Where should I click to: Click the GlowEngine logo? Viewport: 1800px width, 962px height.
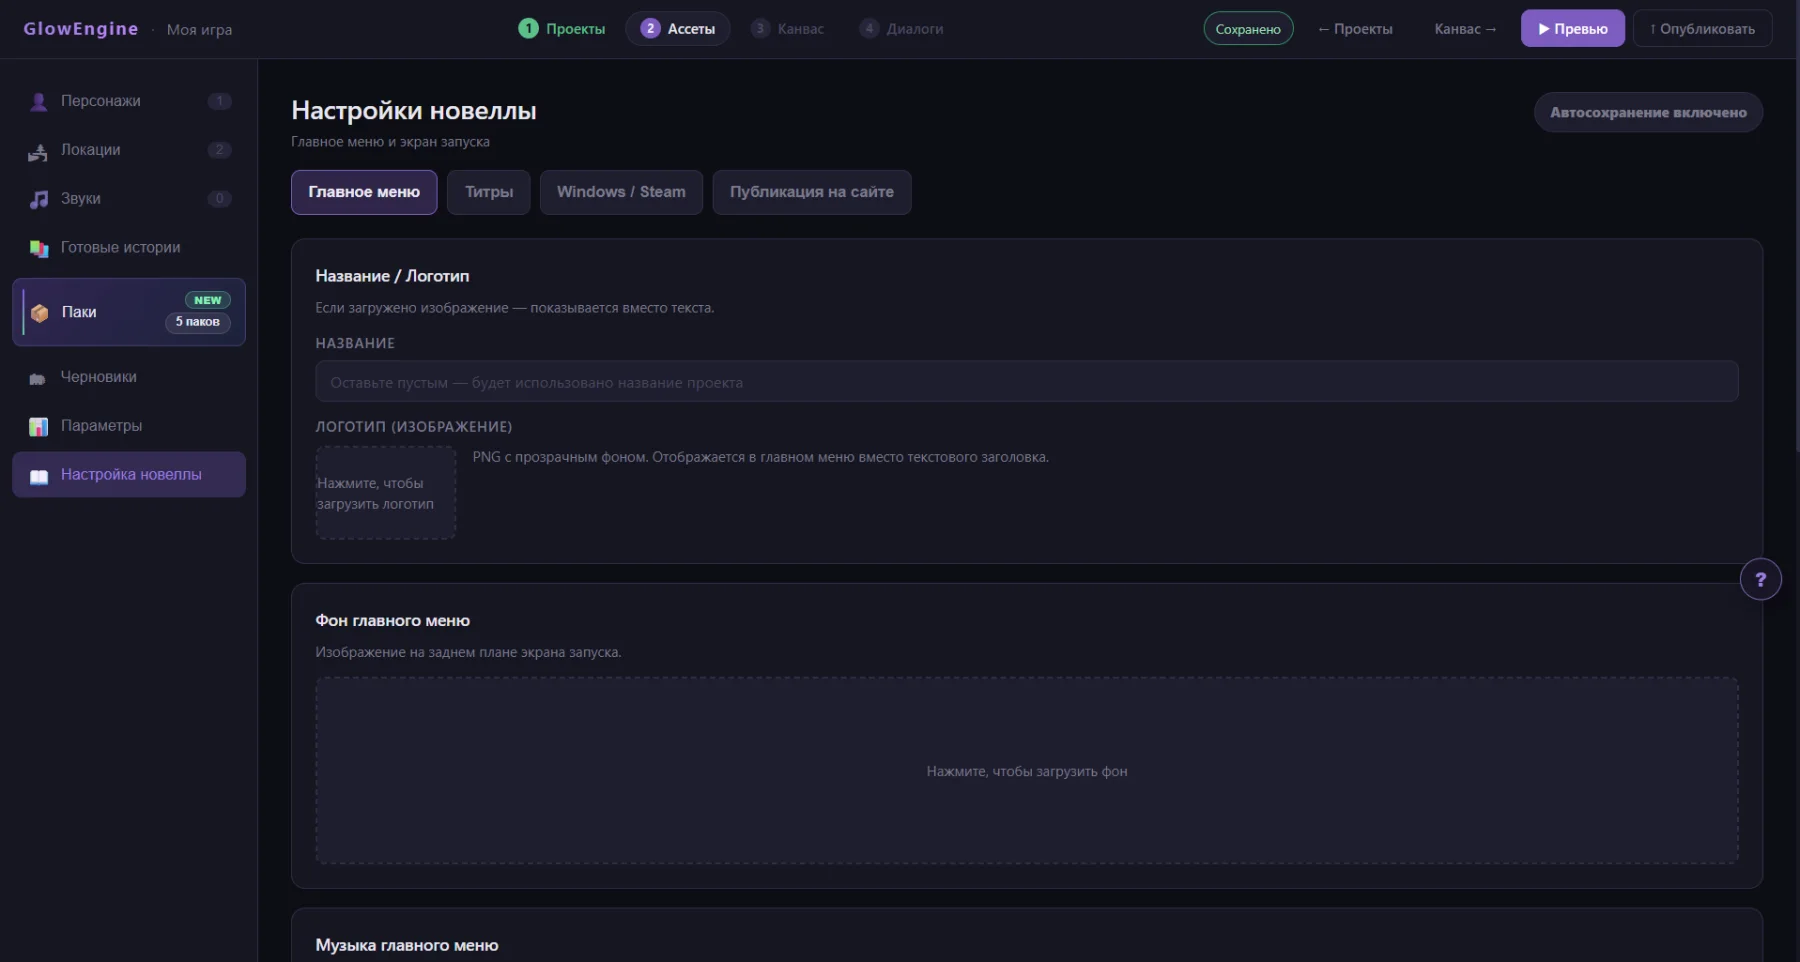(x=81, y=29)
